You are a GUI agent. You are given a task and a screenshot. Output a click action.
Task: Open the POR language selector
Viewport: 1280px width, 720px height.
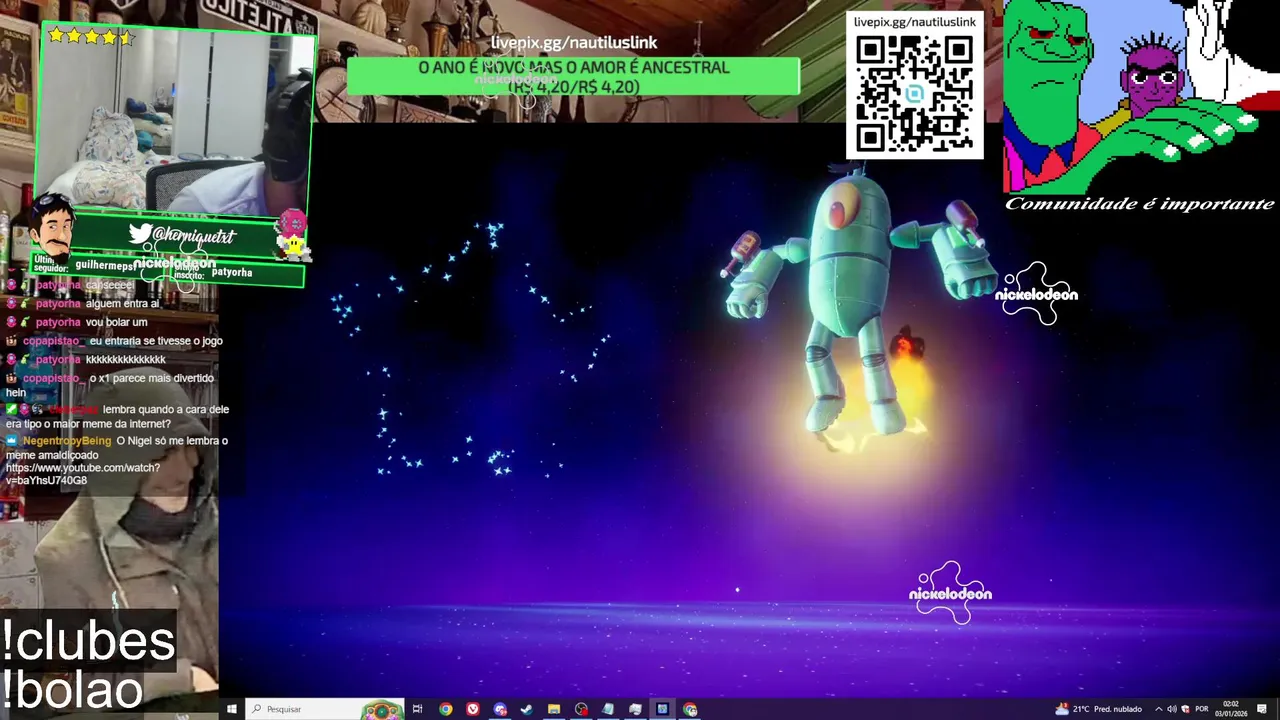[x=1201, y=709]
